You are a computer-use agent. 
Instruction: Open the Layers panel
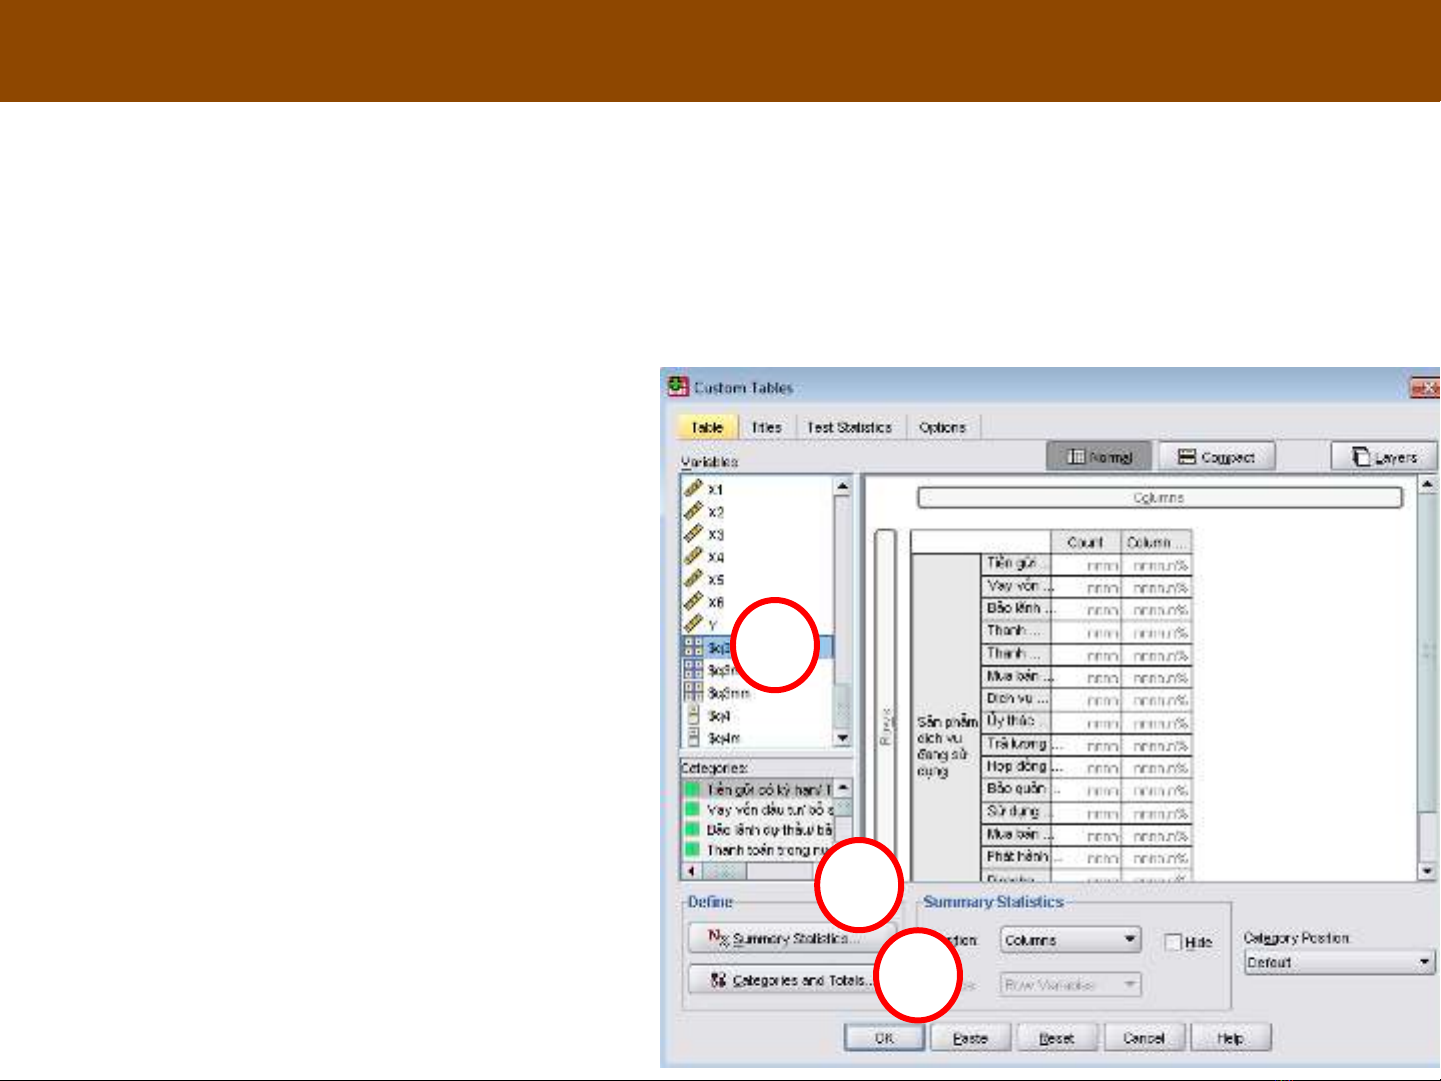click(1384, 457)
